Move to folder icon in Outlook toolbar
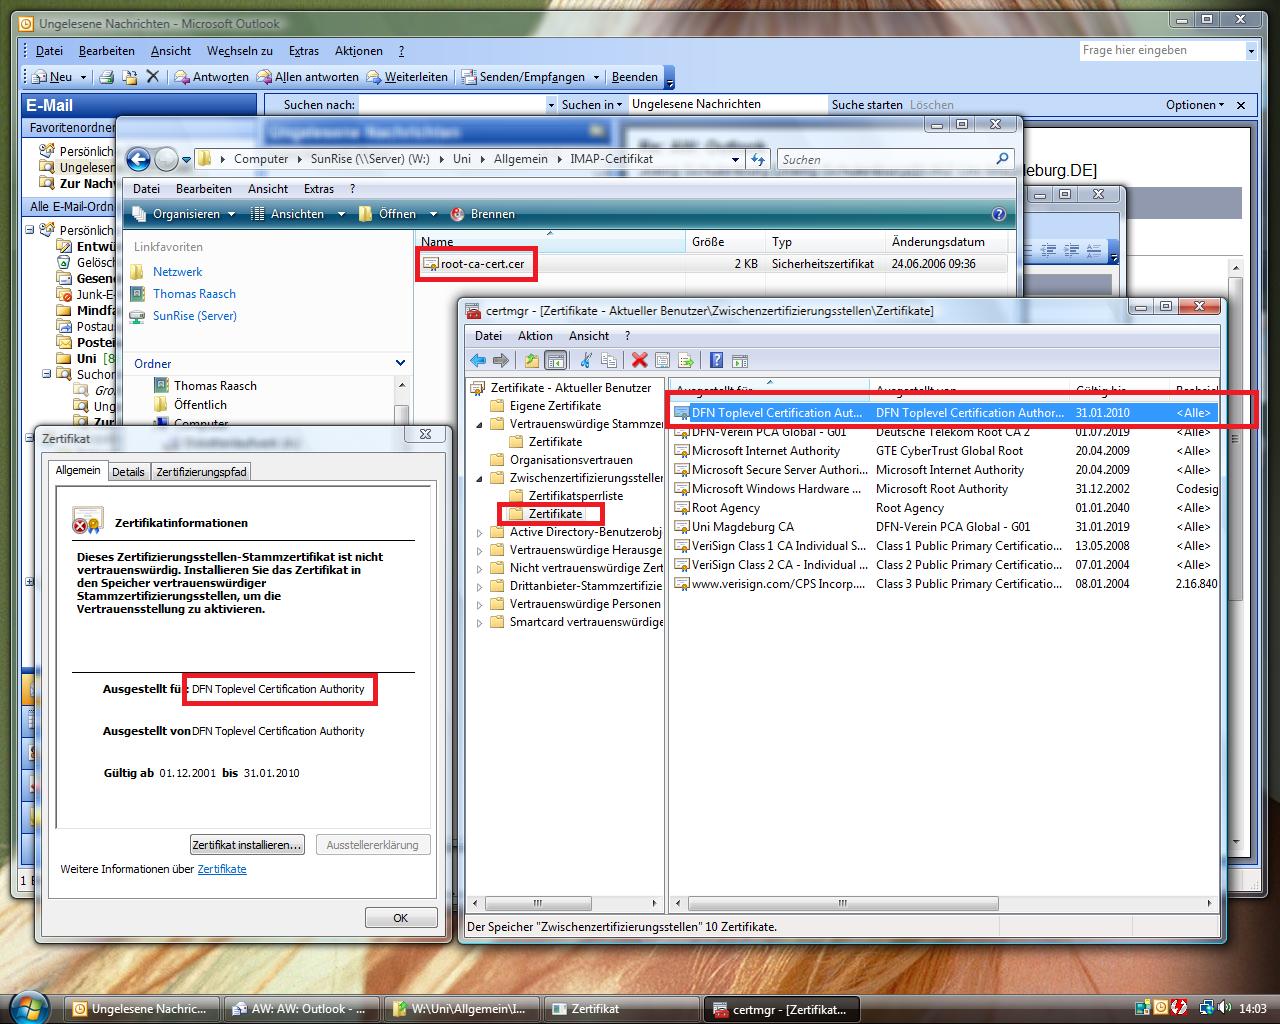1280x1024 pixels. point(129,77)
